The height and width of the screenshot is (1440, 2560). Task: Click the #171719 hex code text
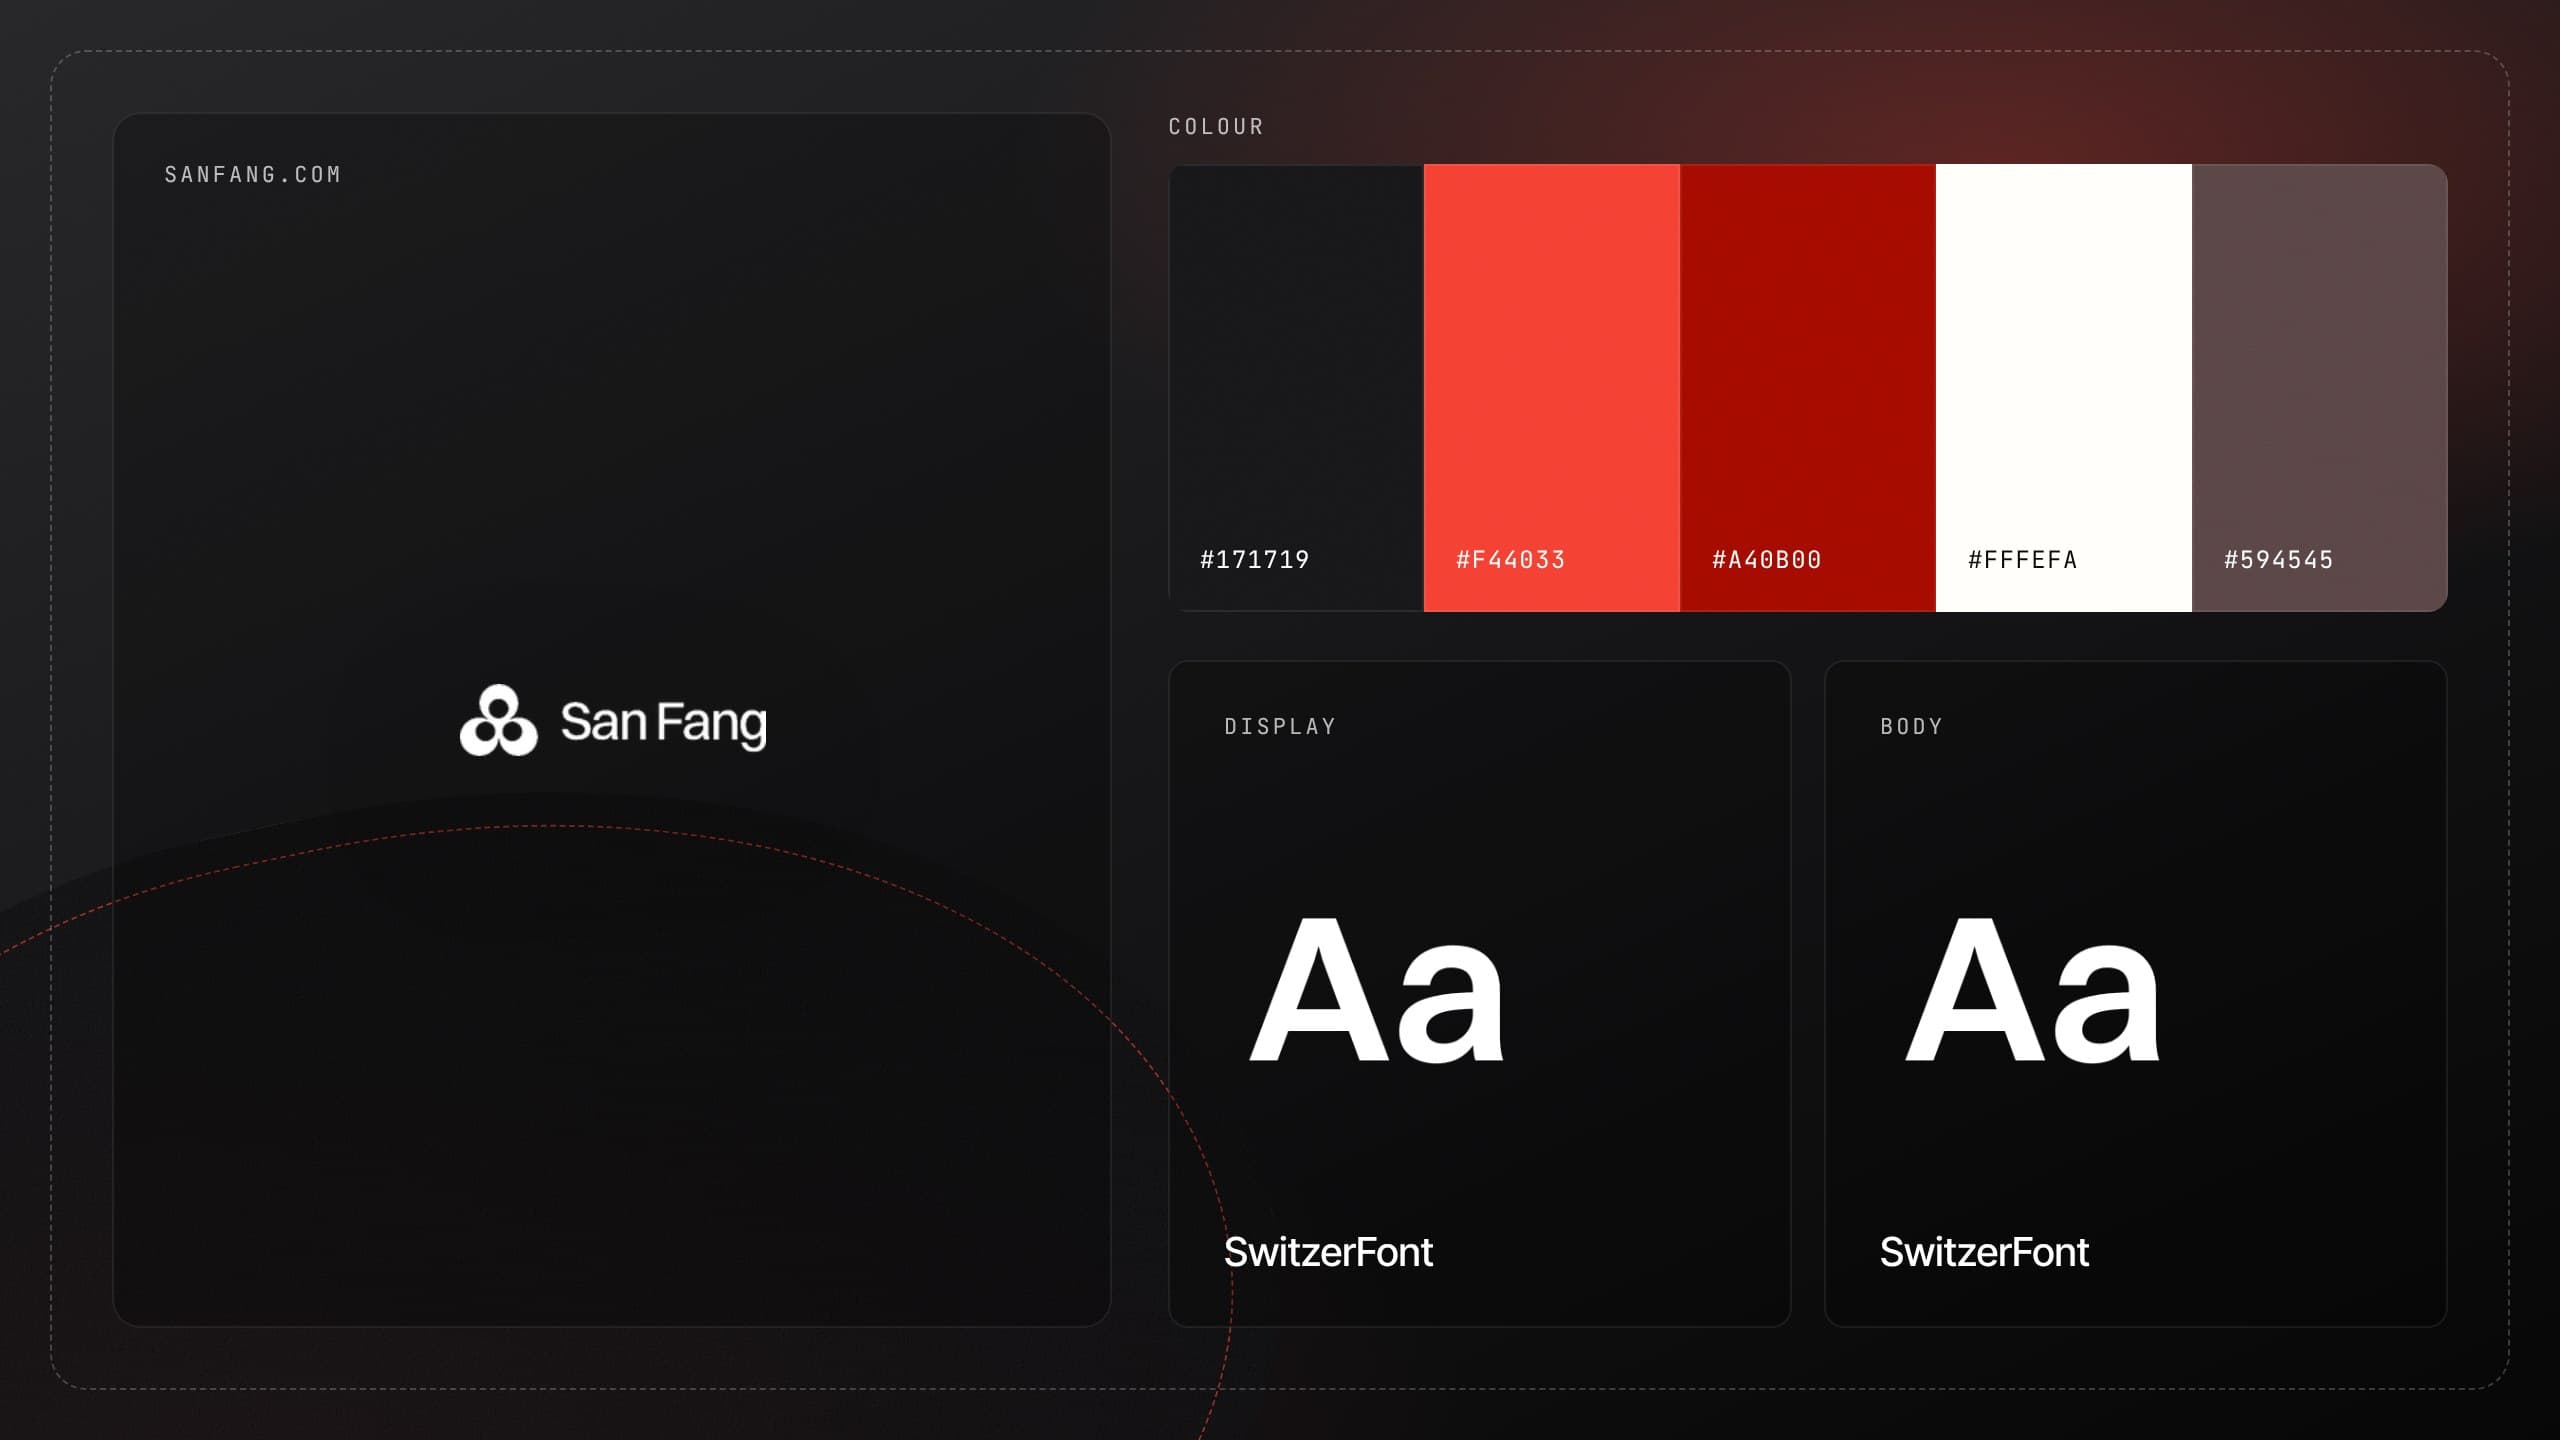click(1255, 560)
